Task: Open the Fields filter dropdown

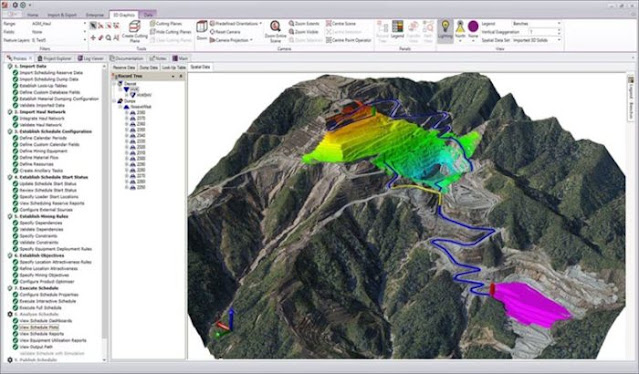Action: (85, 32)
